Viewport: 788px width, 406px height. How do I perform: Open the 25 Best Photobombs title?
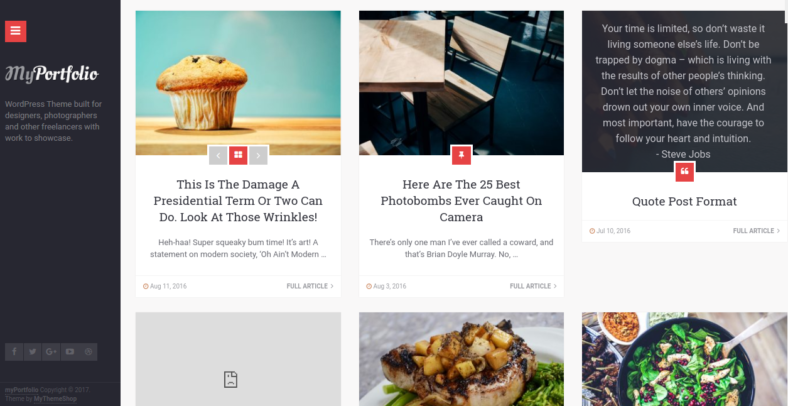coord(461,200)
